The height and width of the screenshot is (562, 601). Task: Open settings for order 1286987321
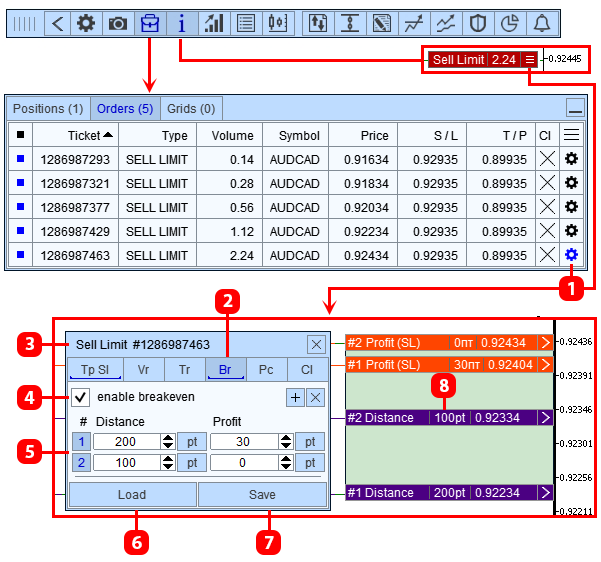click(x=571, y=183)
